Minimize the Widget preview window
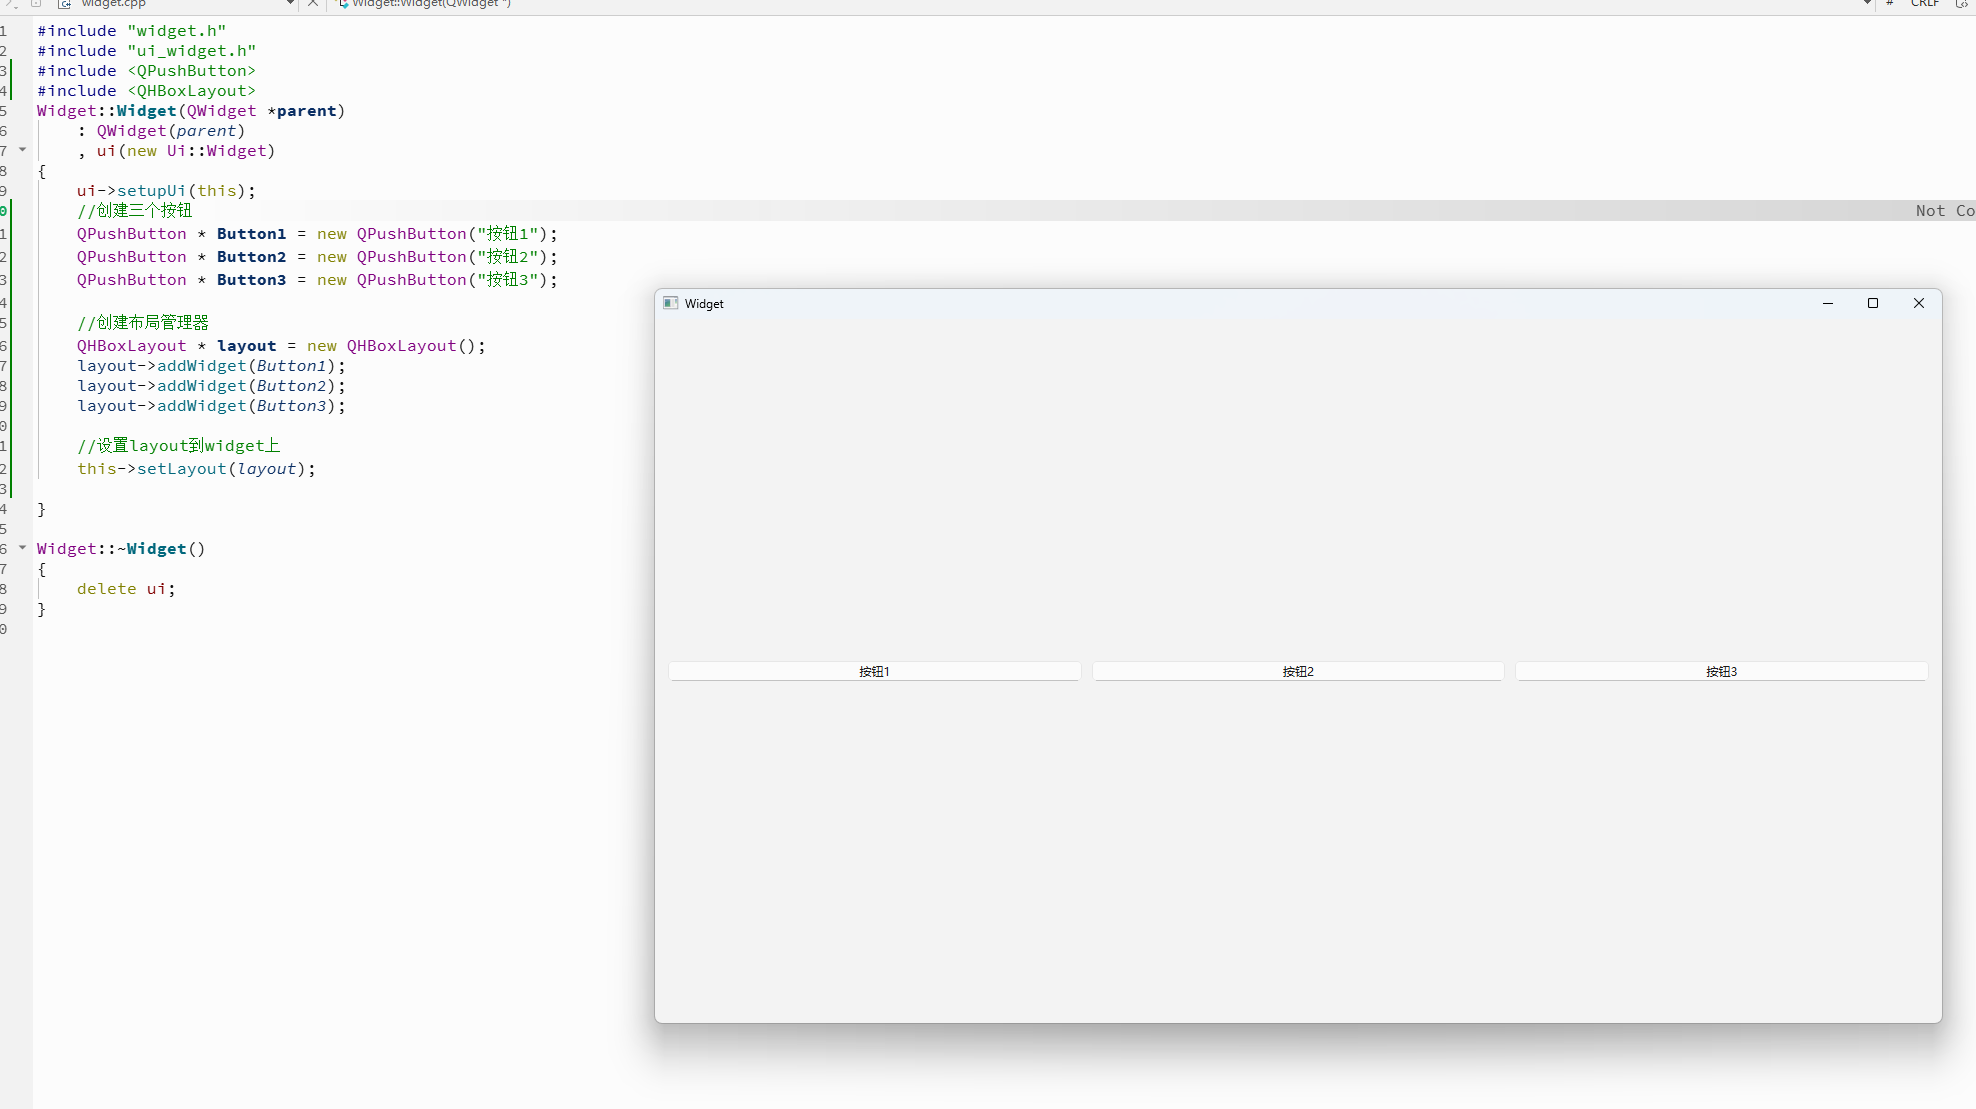The width and height of the screenshot is (1976, 1109). pos(1828,303)
